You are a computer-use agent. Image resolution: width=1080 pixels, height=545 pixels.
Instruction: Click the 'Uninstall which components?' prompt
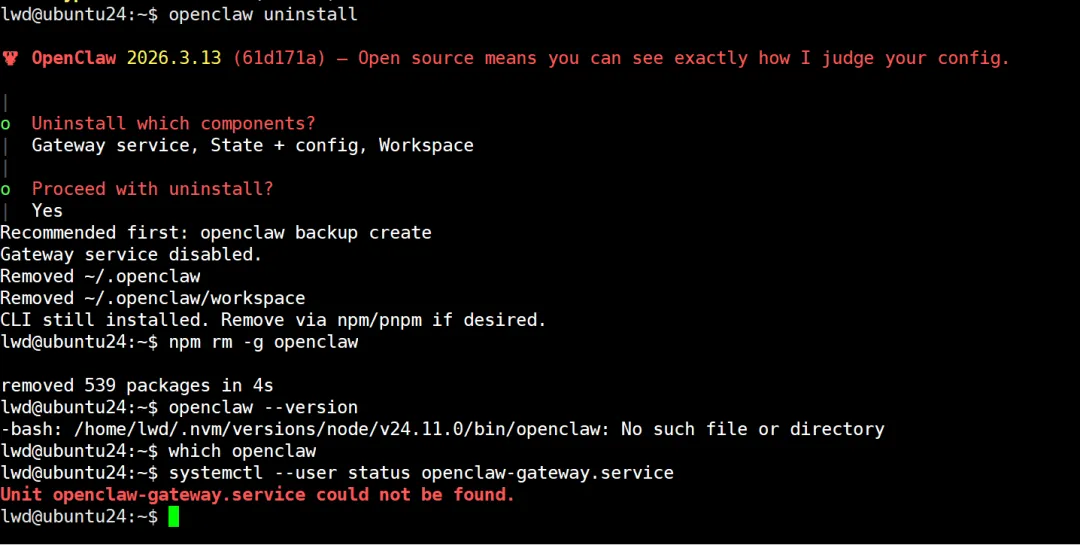coord(174,123)
